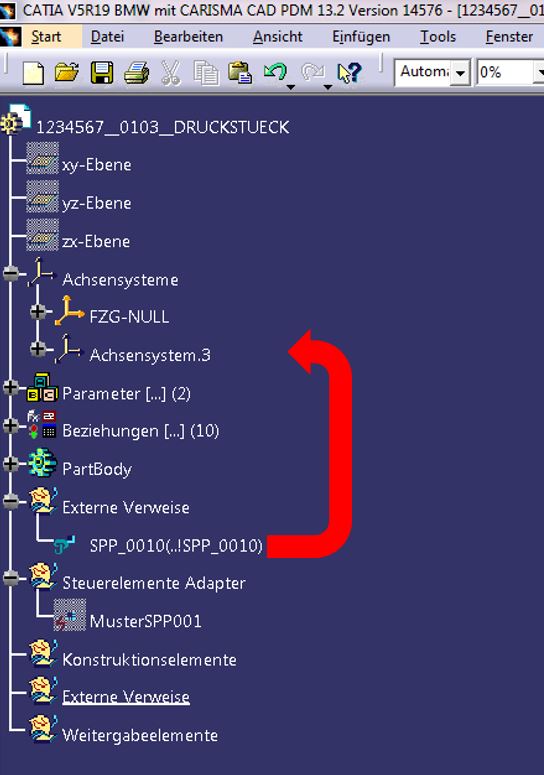Select the underlined Externe Verweise item
The height and width of the screenshot is (775, 544).
(x=126, y=696)
